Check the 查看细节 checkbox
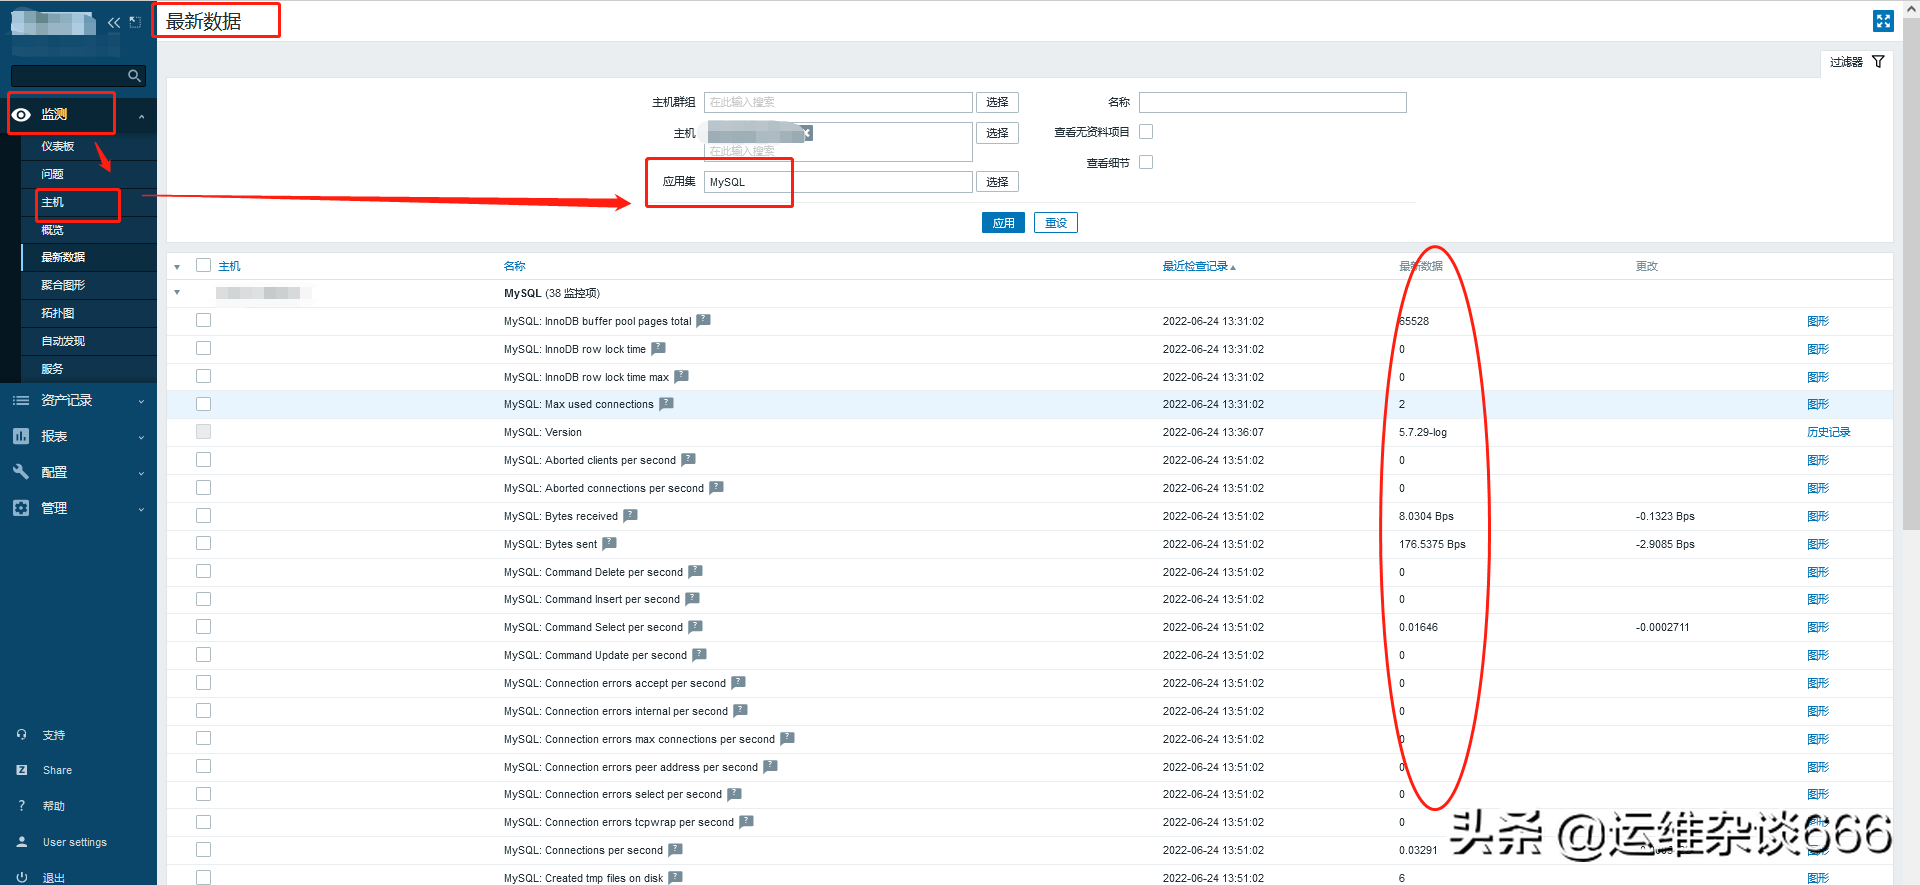Viewport: 1920px width, 885px height. pyautogui.click(x=1146, y=162)
